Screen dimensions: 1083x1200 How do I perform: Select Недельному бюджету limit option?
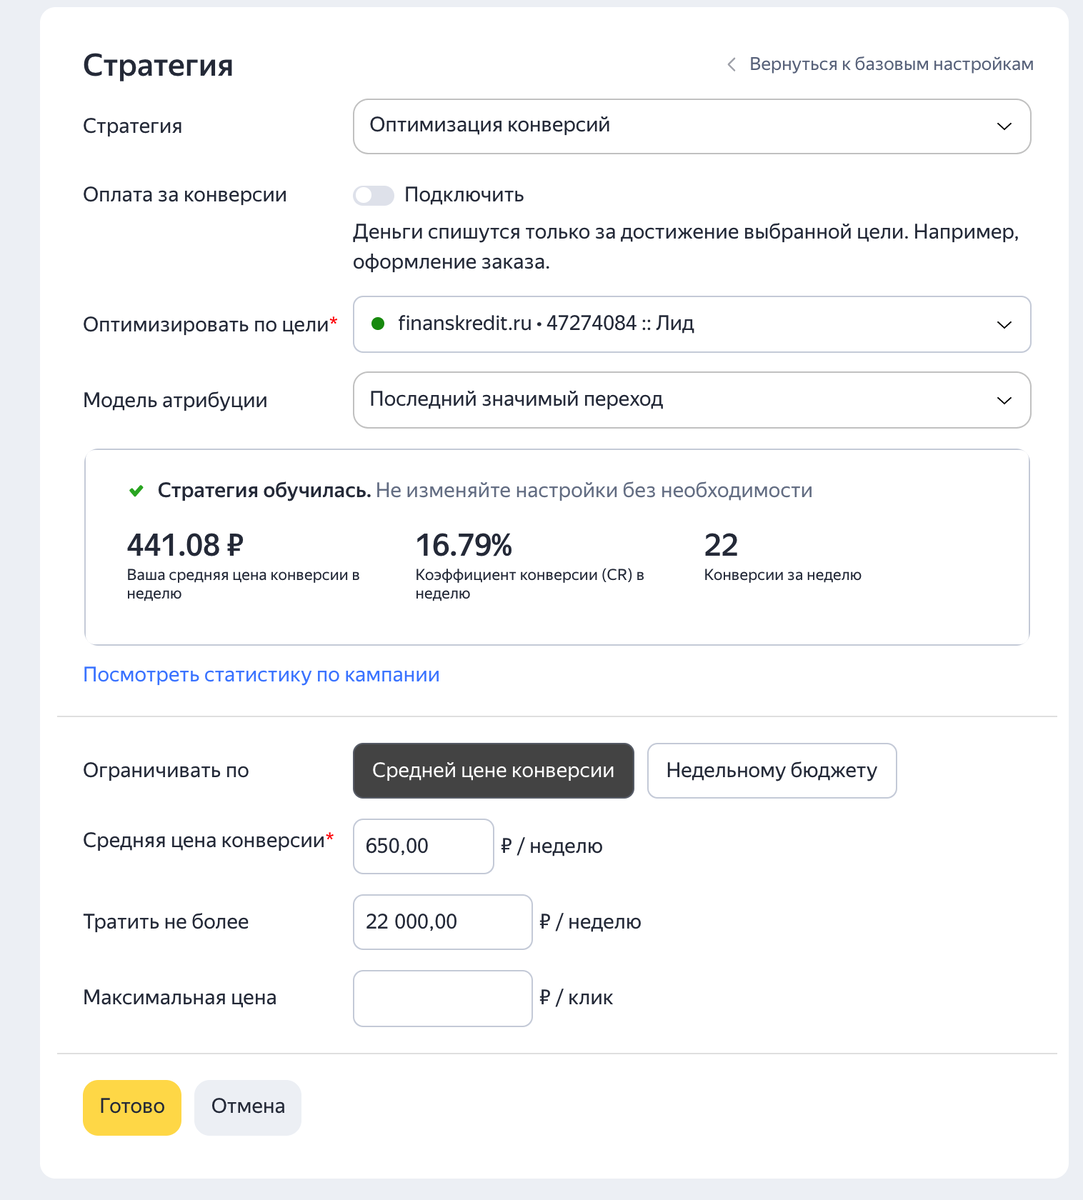pos(772,770)
